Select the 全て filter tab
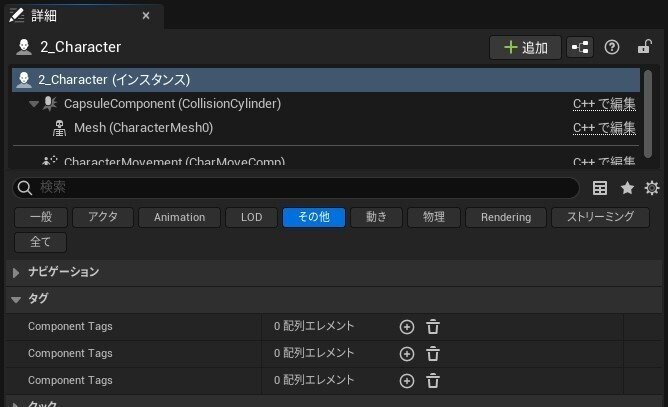668x407 pixels. (x=41, y=242)
